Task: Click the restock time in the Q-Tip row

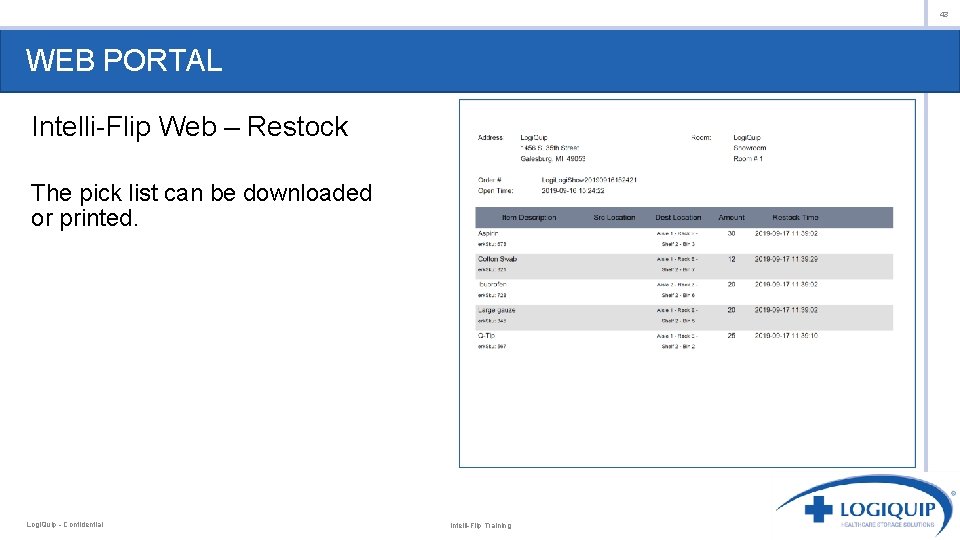Action: tap(786, 336)
